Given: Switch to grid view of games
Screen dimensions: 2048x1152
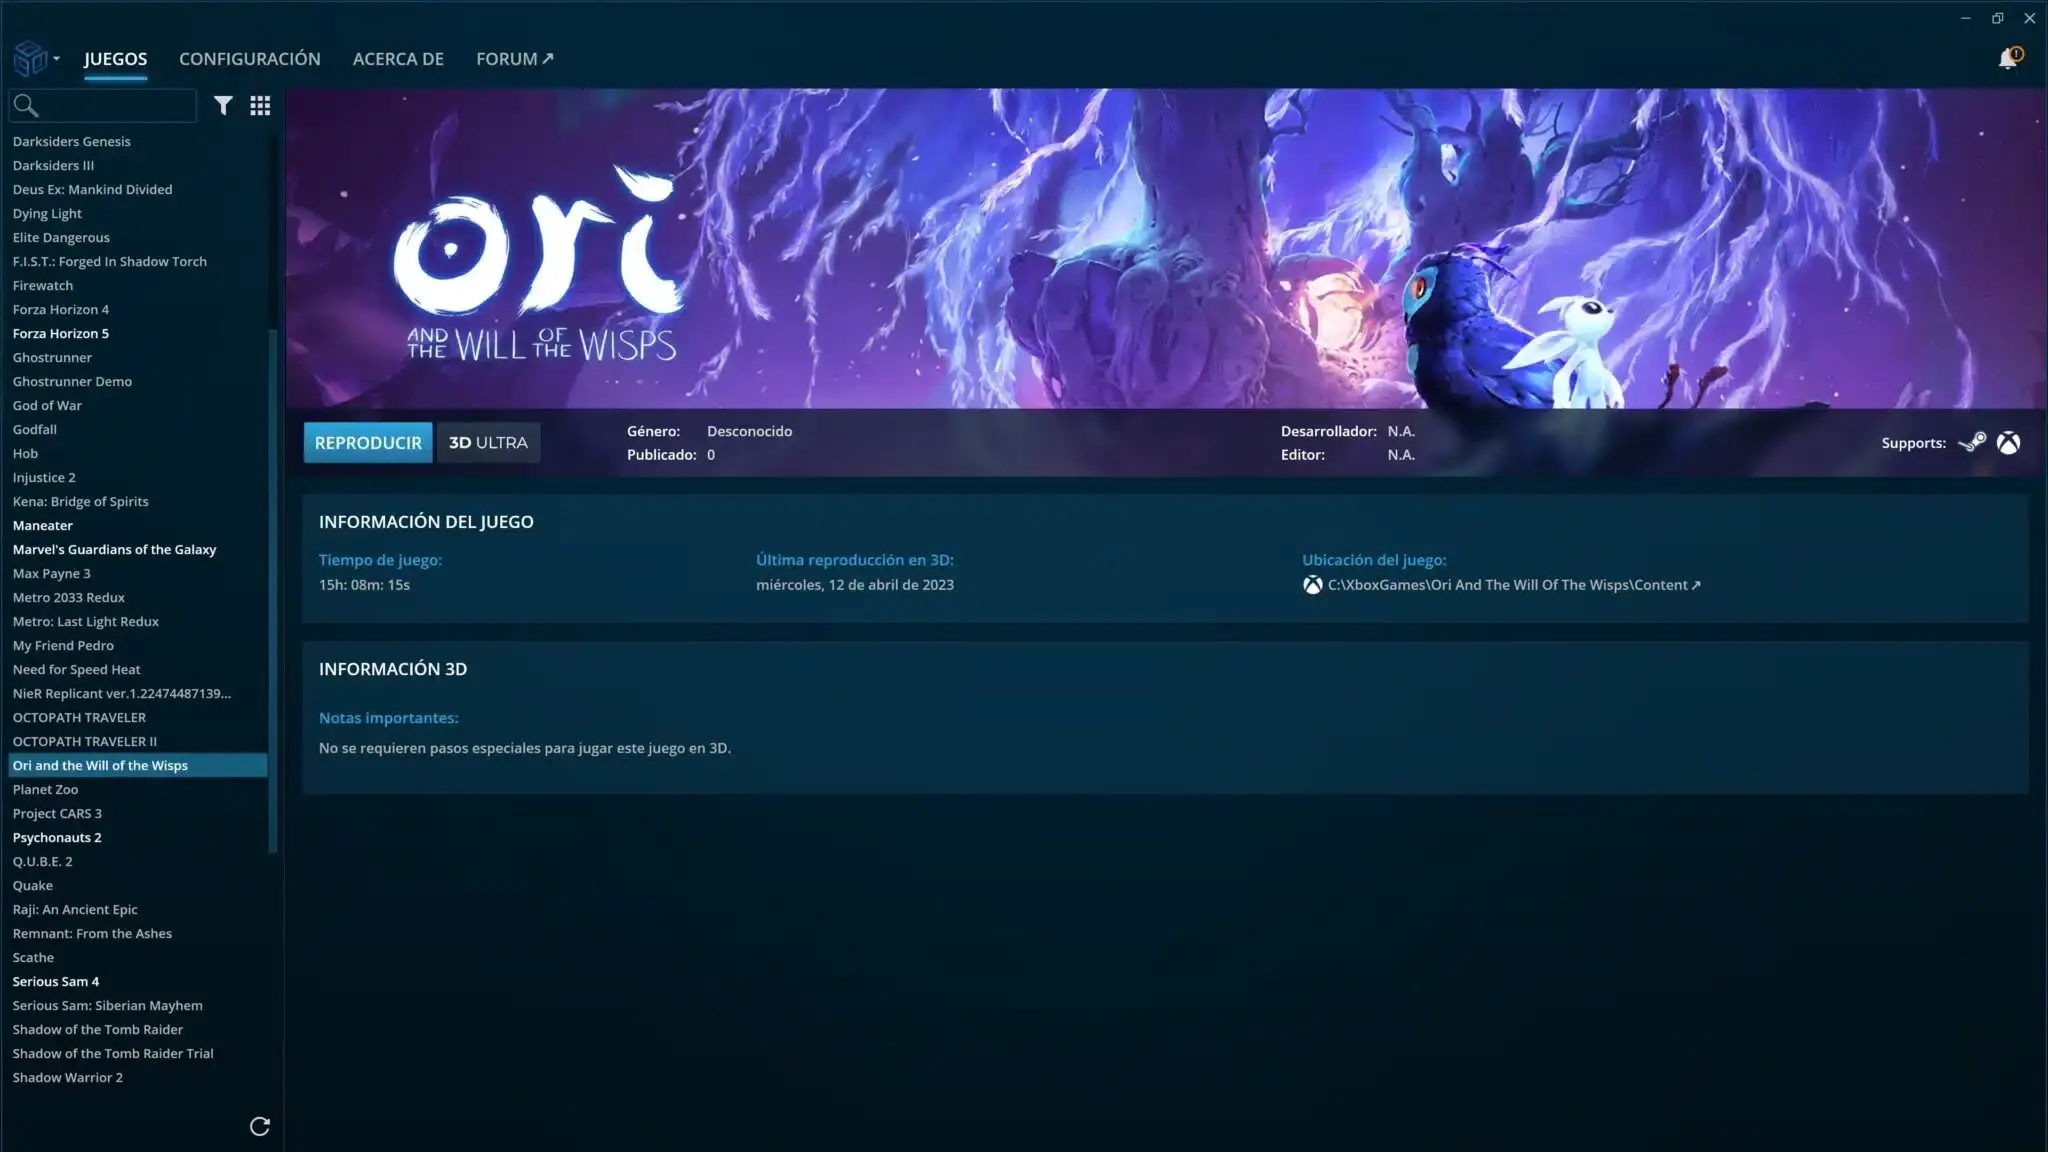Looking at the screenshot, I should pyautogui.click(x=260, y=105).
